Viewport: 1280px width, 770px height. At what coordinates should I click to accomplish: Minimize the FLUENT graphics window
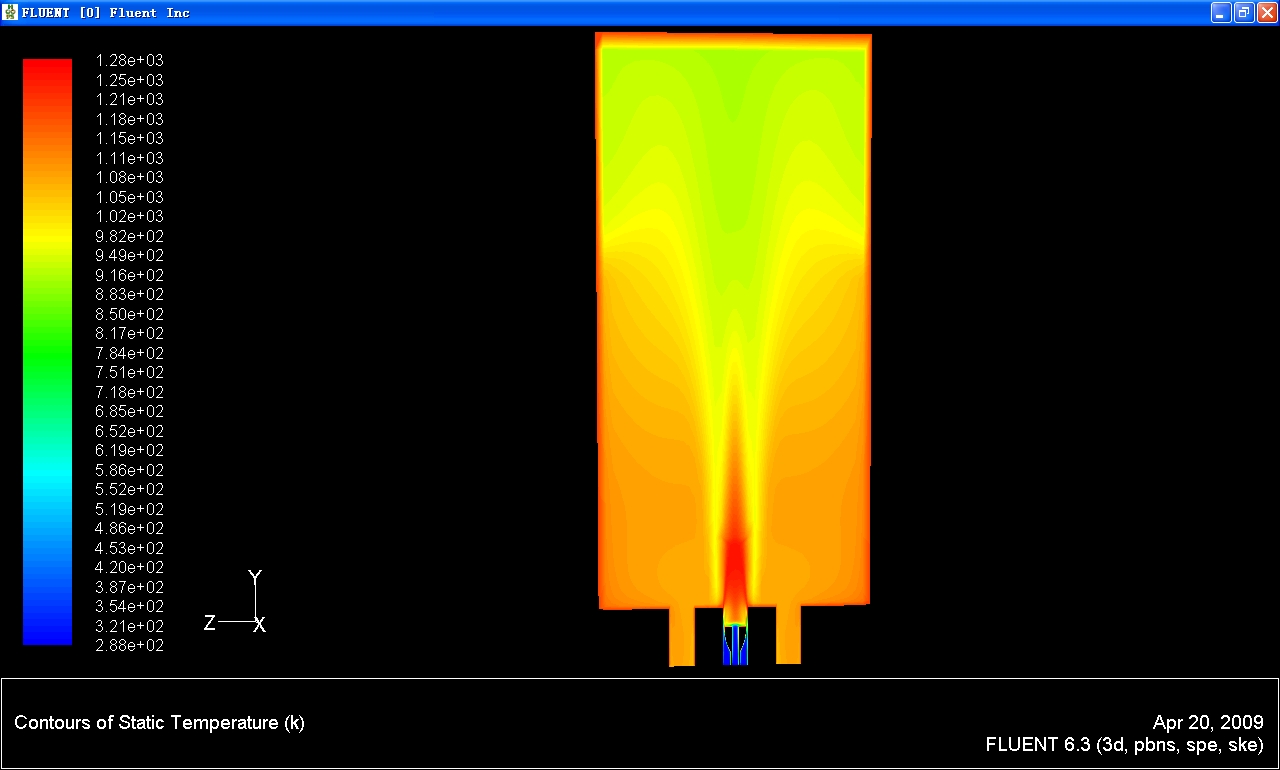pyautogui.click(x=1221, y=12)
